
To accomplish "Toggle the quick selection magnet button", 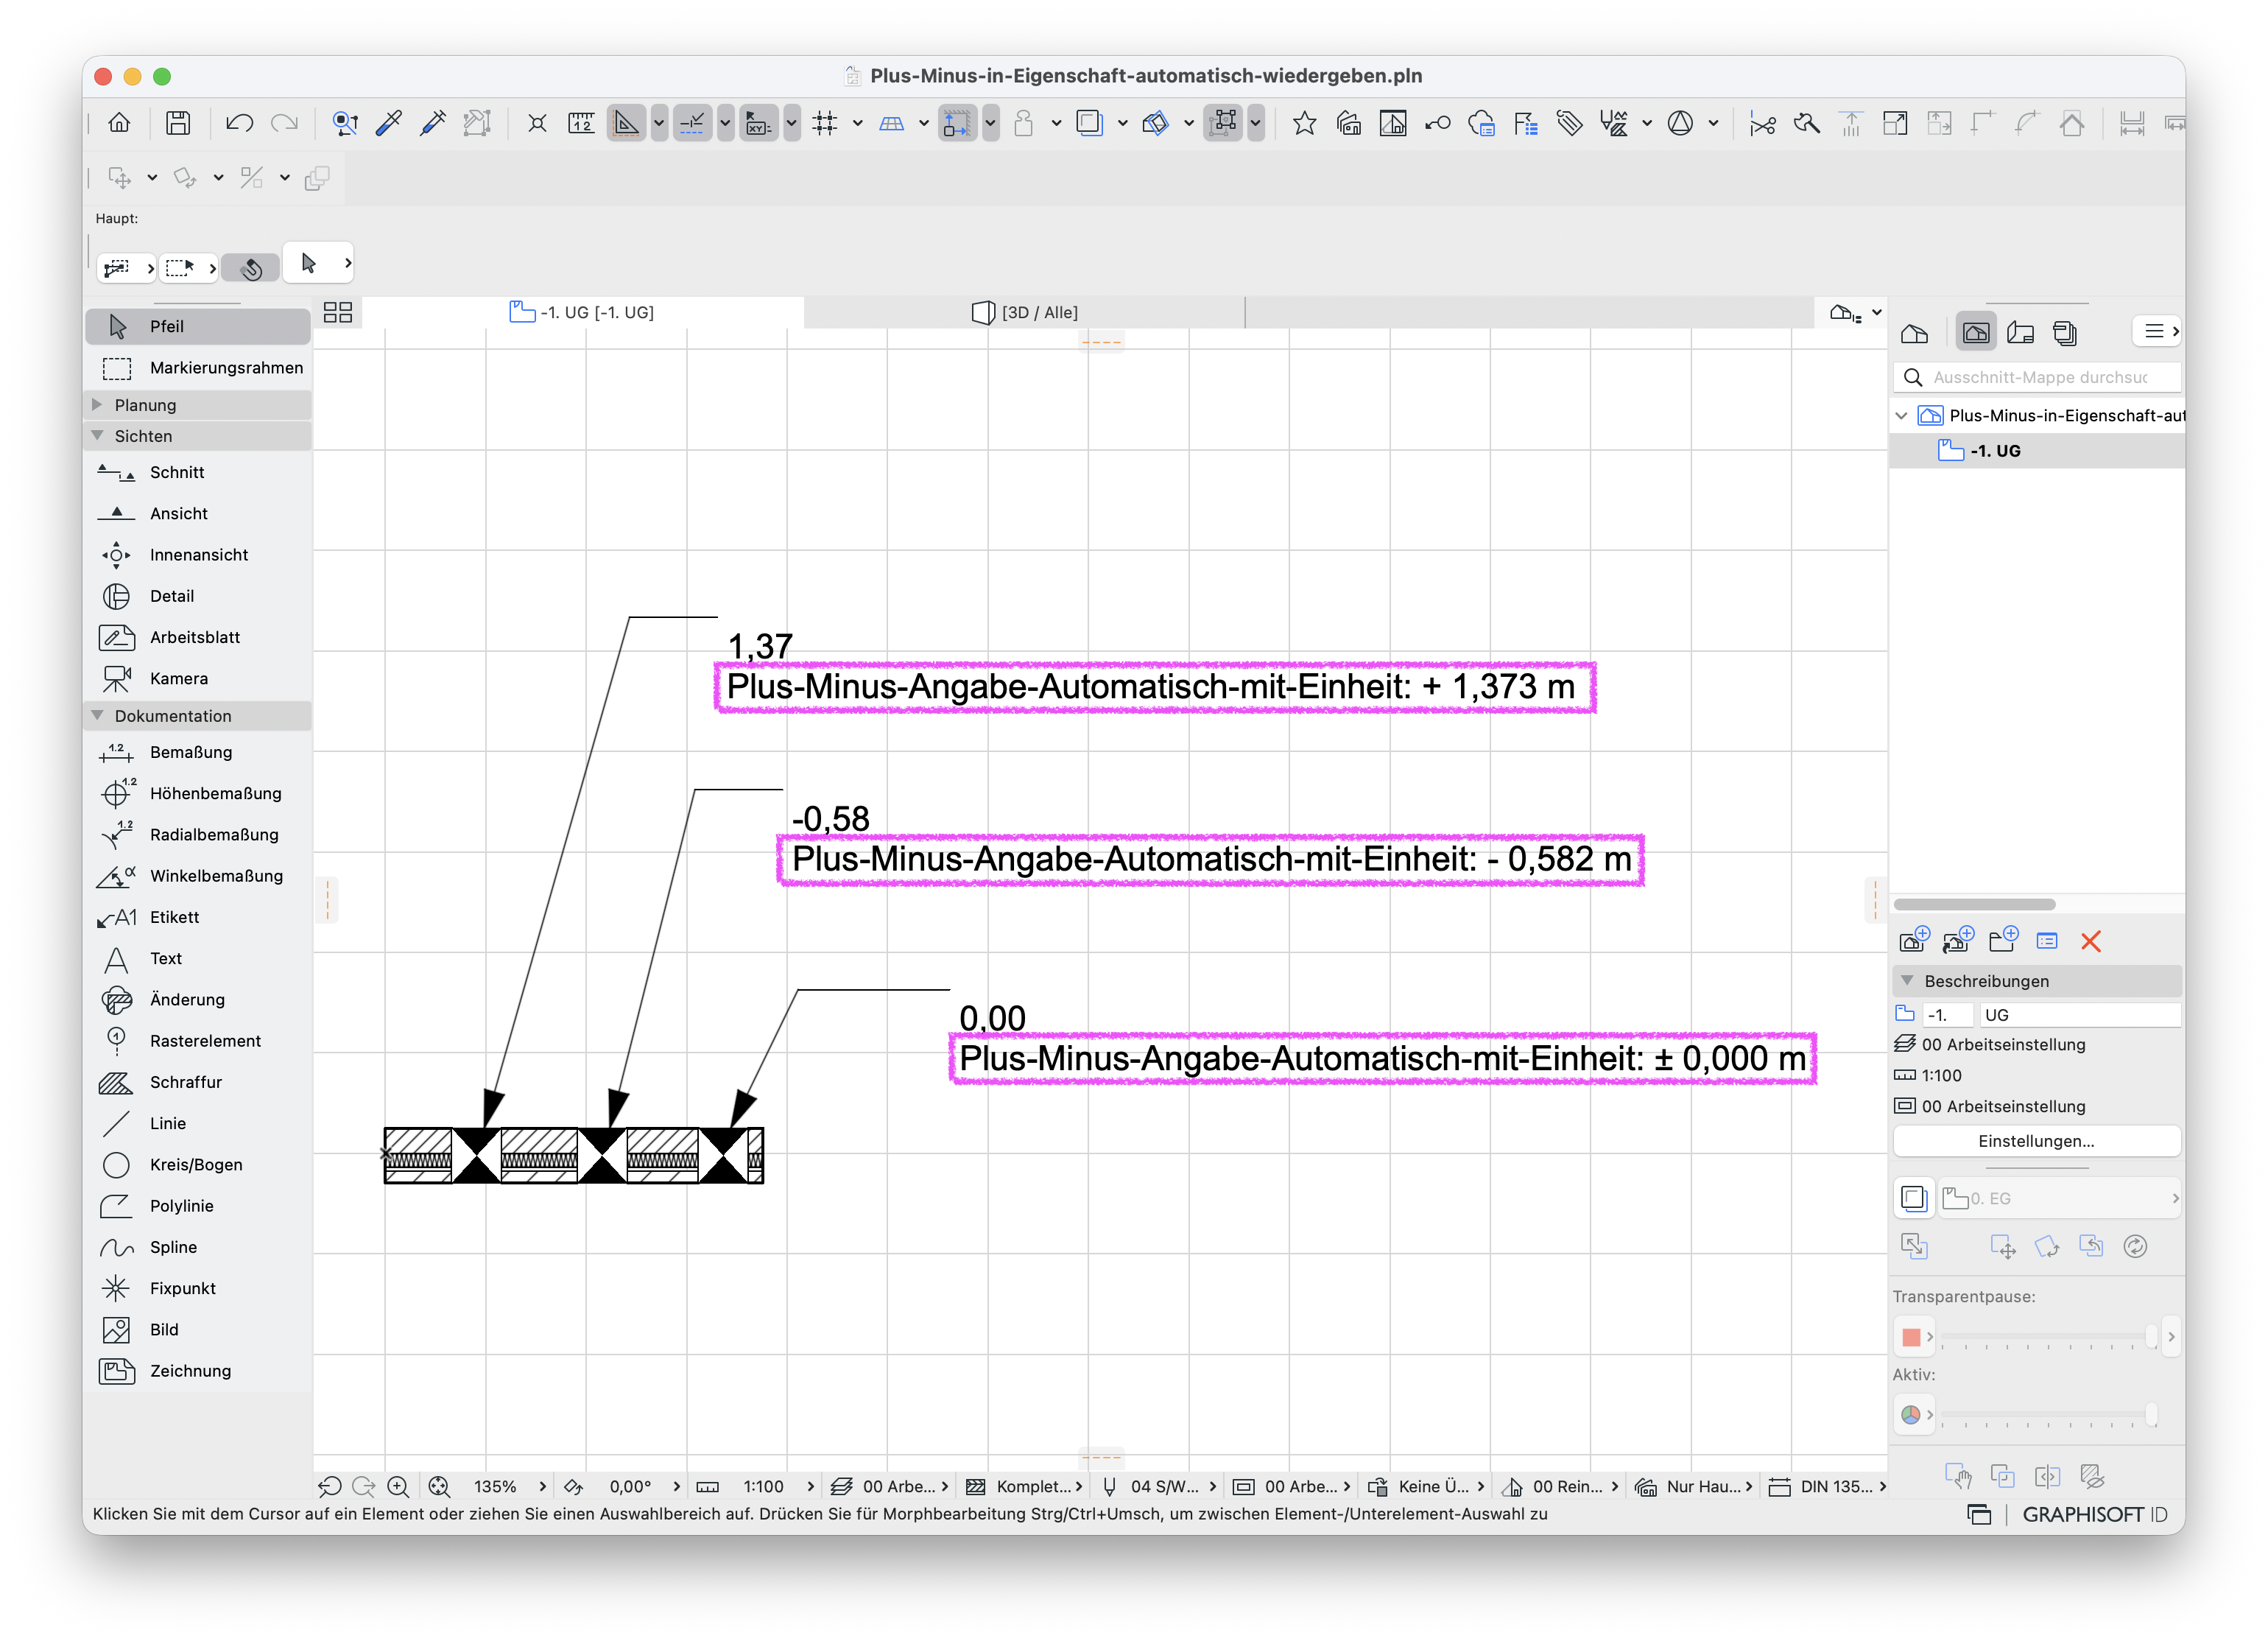I will [x=251, y=268].
